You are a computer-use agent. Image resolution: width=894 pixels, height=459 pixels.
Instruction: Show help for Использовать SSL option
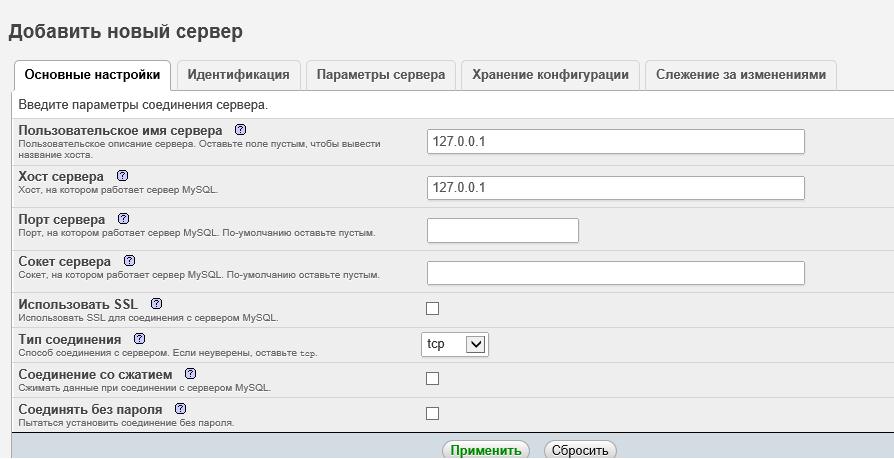coord(156,304)
